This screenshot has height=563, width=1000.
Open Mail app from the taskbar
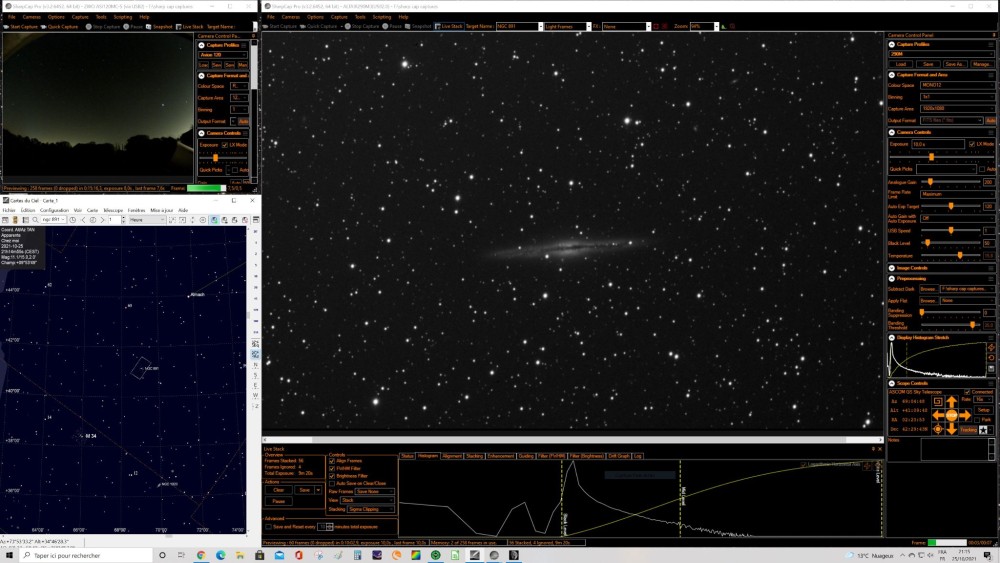pyautogui.click(x=279, y=555)
